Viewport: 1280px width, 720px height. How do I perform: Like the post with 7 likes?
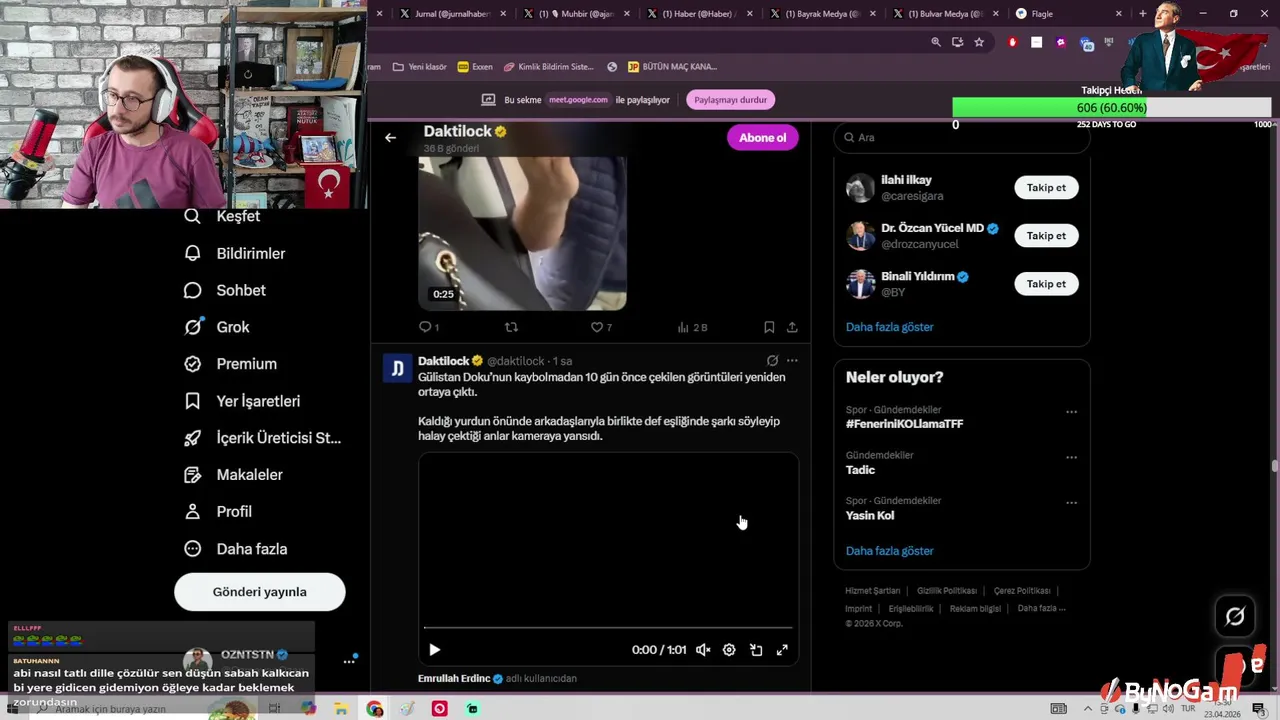pos(601,327)
